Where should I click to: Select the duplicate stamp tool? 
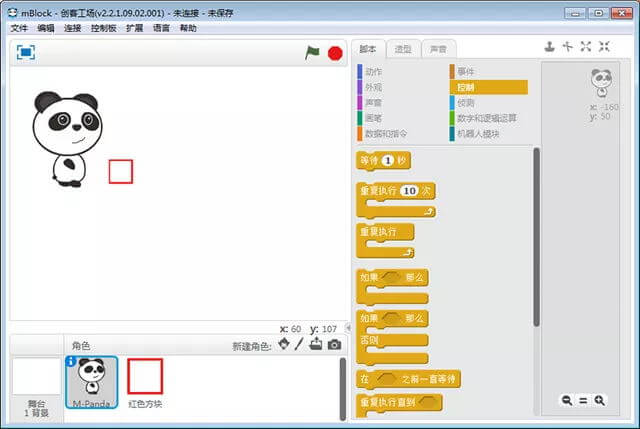tap(549, 47)
